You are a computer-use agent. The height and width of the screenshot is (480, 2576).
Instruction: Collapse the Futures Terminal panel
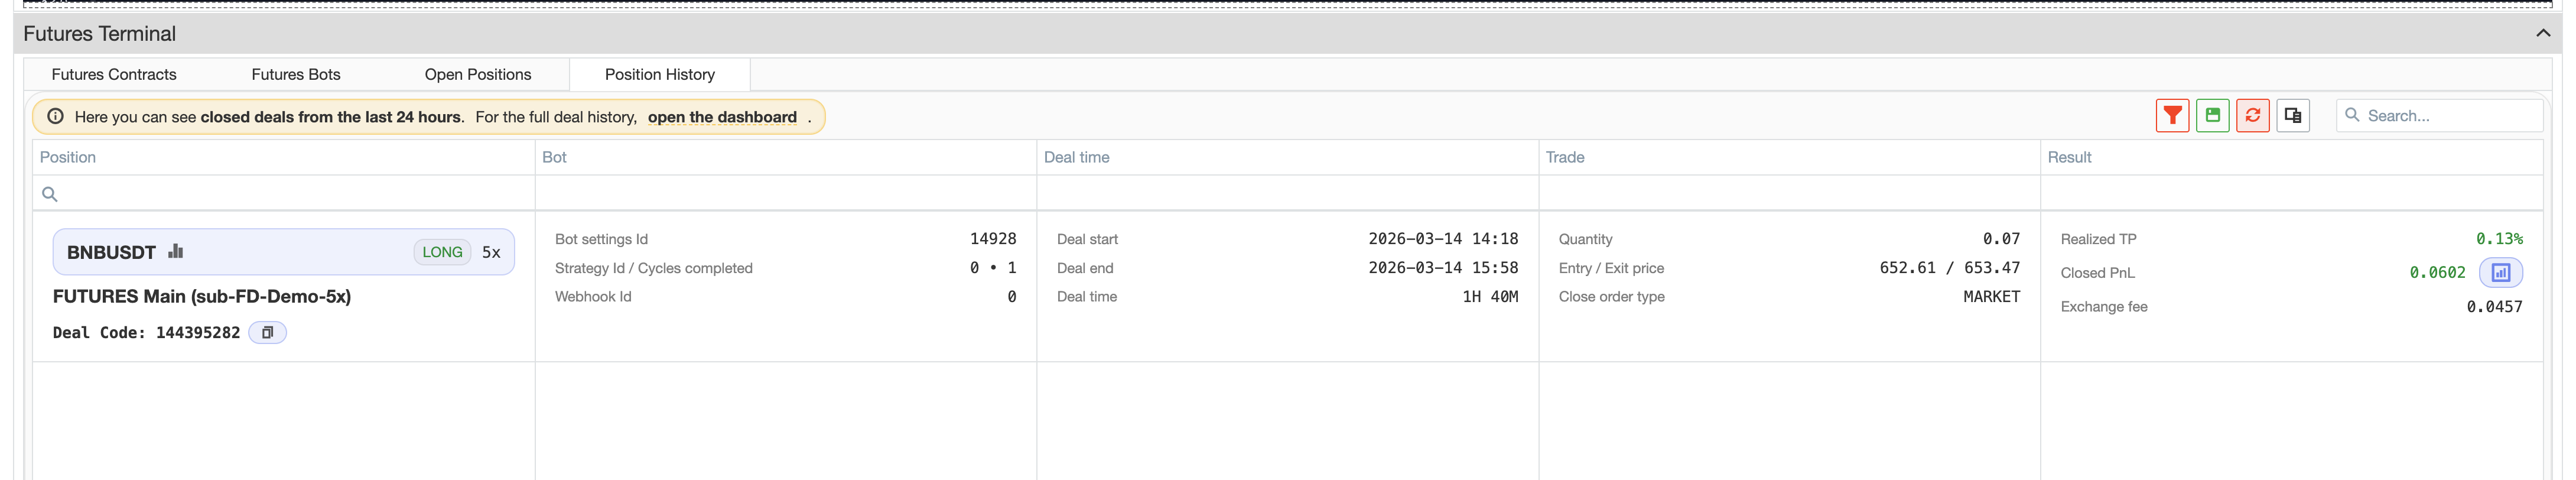click(x=2542, y=34)
